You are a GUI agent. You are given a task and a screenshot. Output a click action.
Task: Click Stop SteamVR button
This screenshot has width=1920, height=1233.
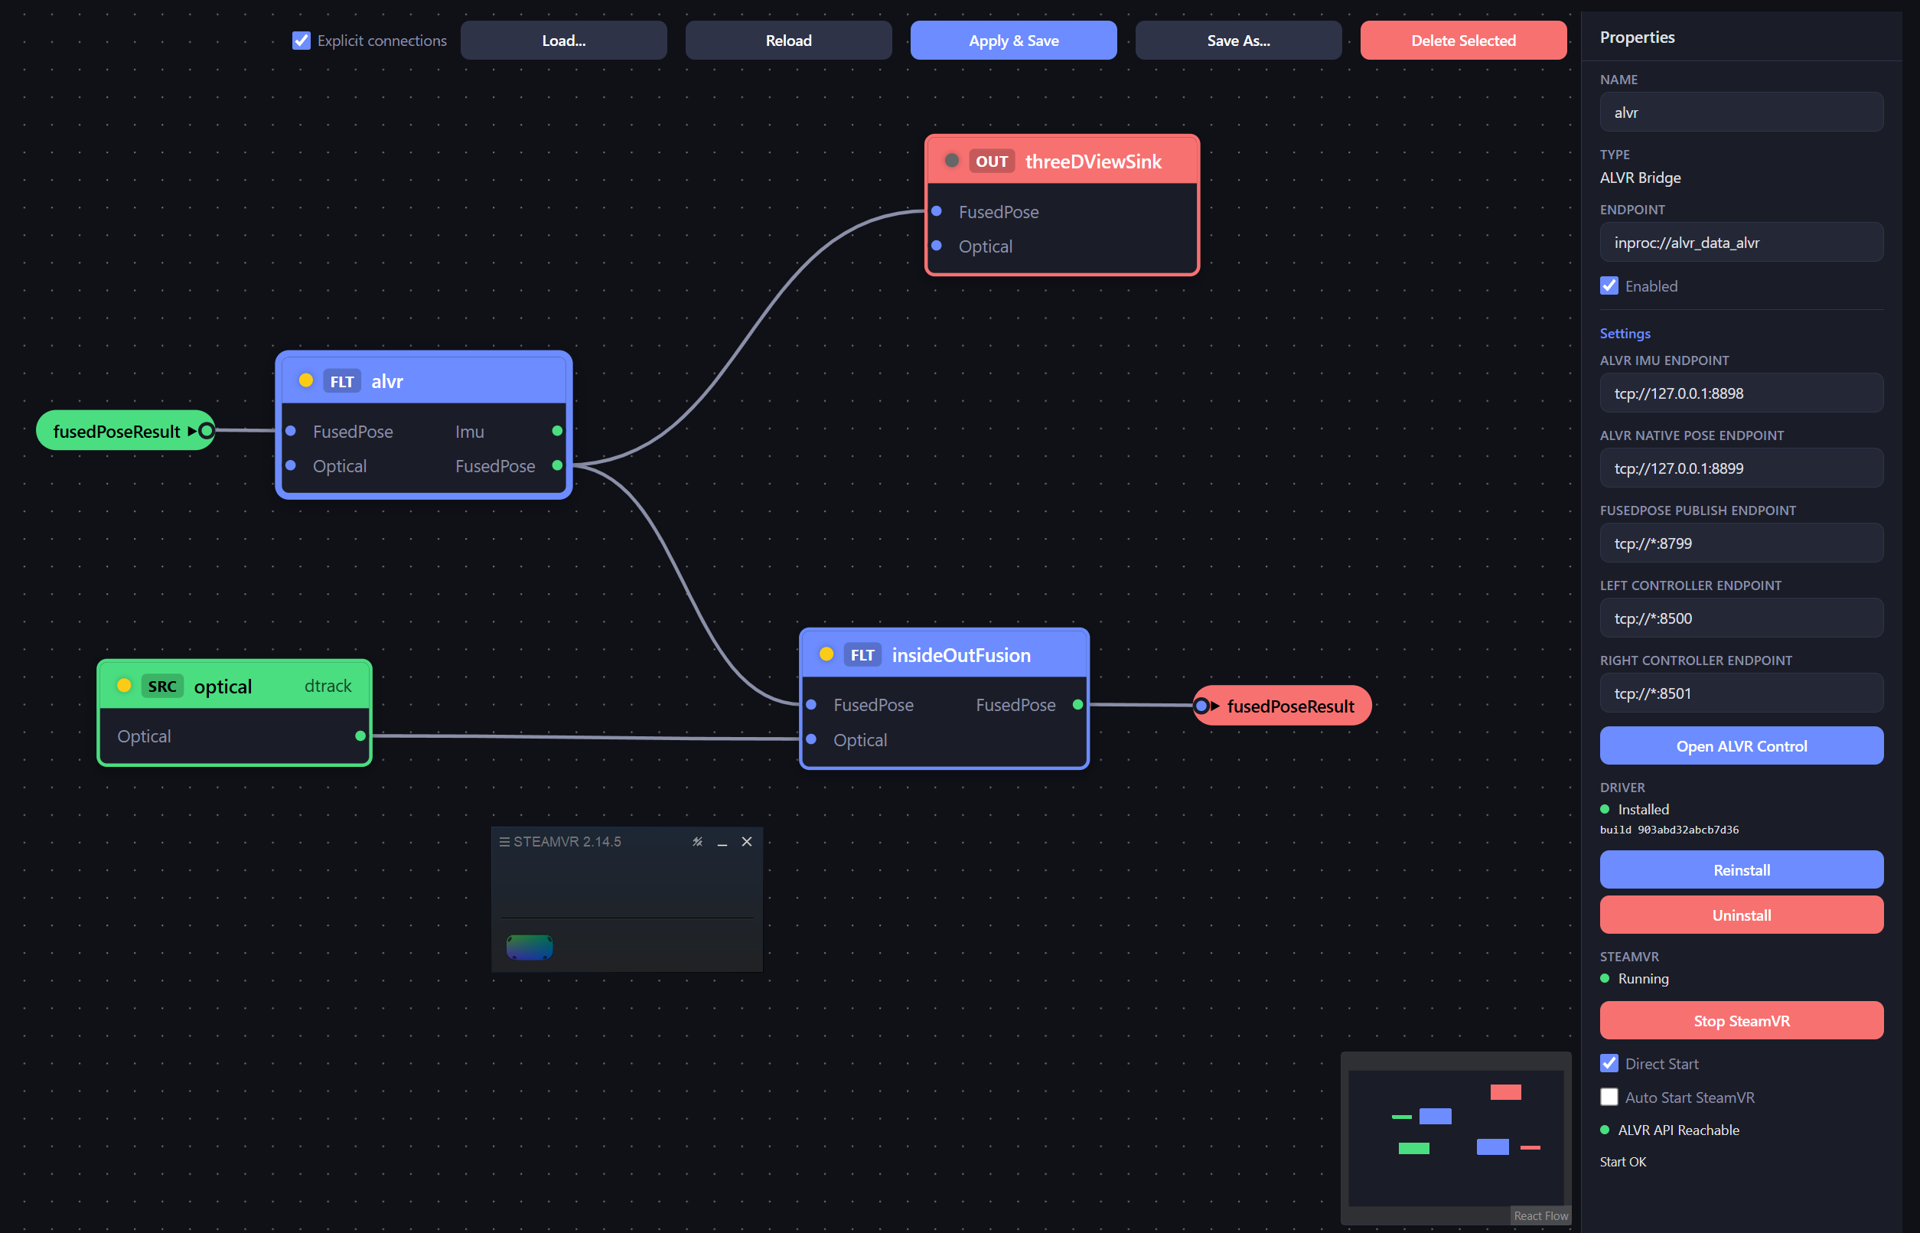1741,1021
